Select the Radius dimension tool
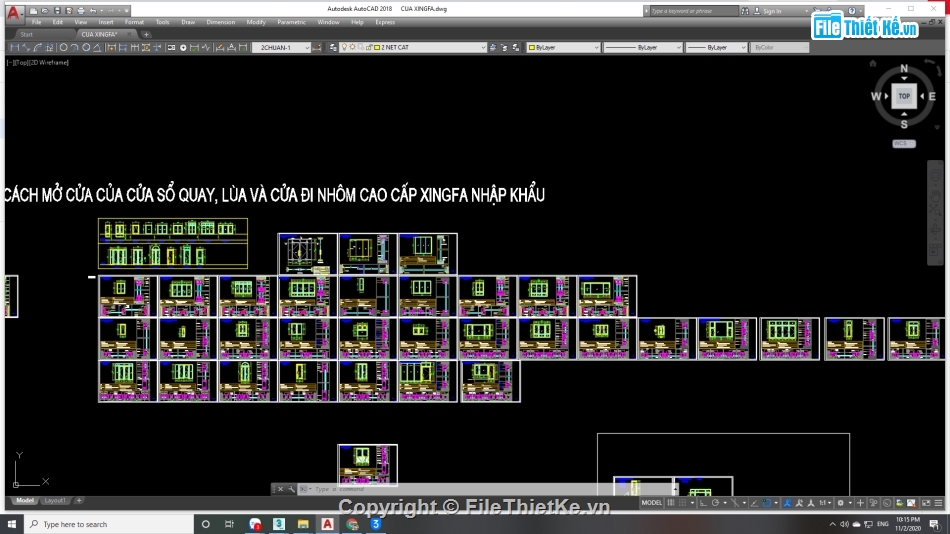The height and width of the screenshot is (534, 950). 63,47
